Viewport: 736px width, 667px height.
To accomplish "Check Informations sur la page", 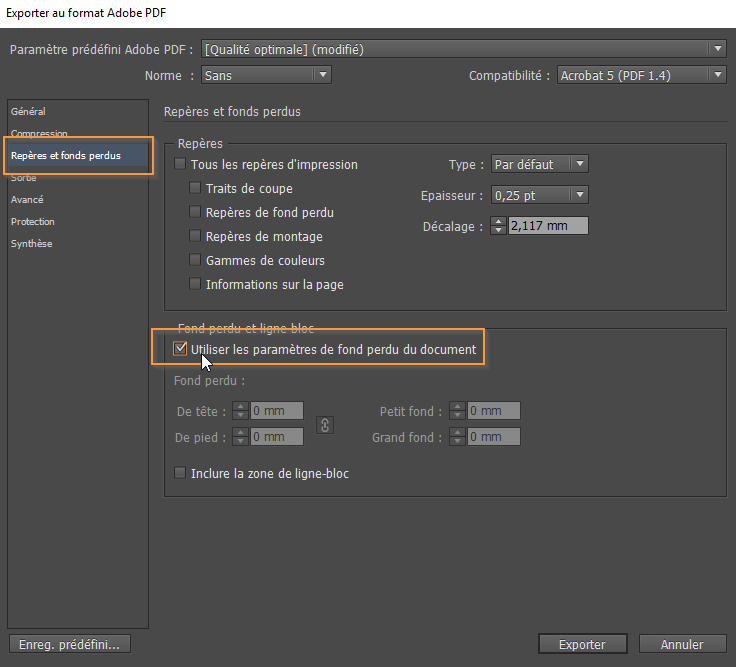I will click(195, 284).
